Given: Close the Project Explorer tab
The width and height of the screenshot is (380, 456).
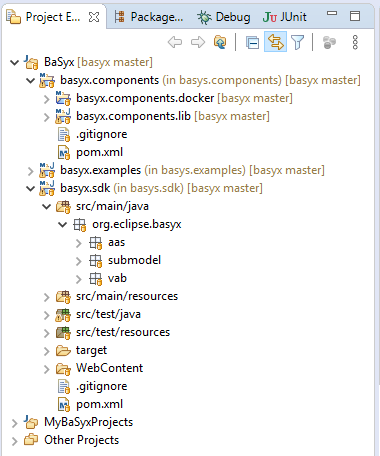Looking at the screenshot, I should point(94,17).
